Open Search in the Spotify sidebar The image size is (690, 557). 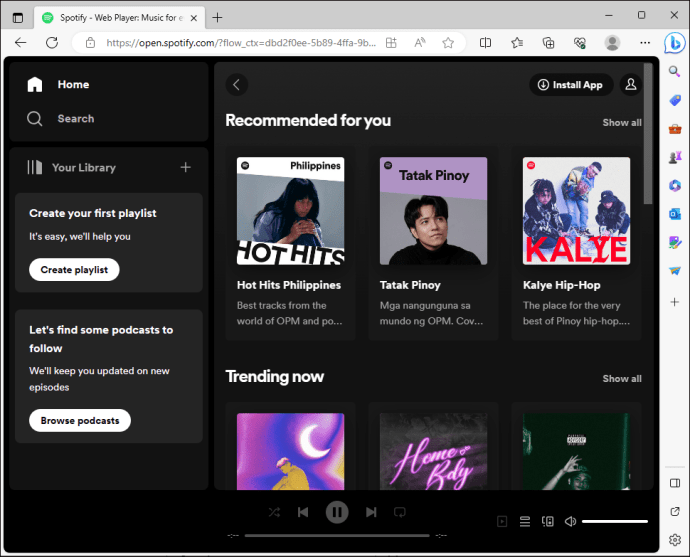[60, 119]
